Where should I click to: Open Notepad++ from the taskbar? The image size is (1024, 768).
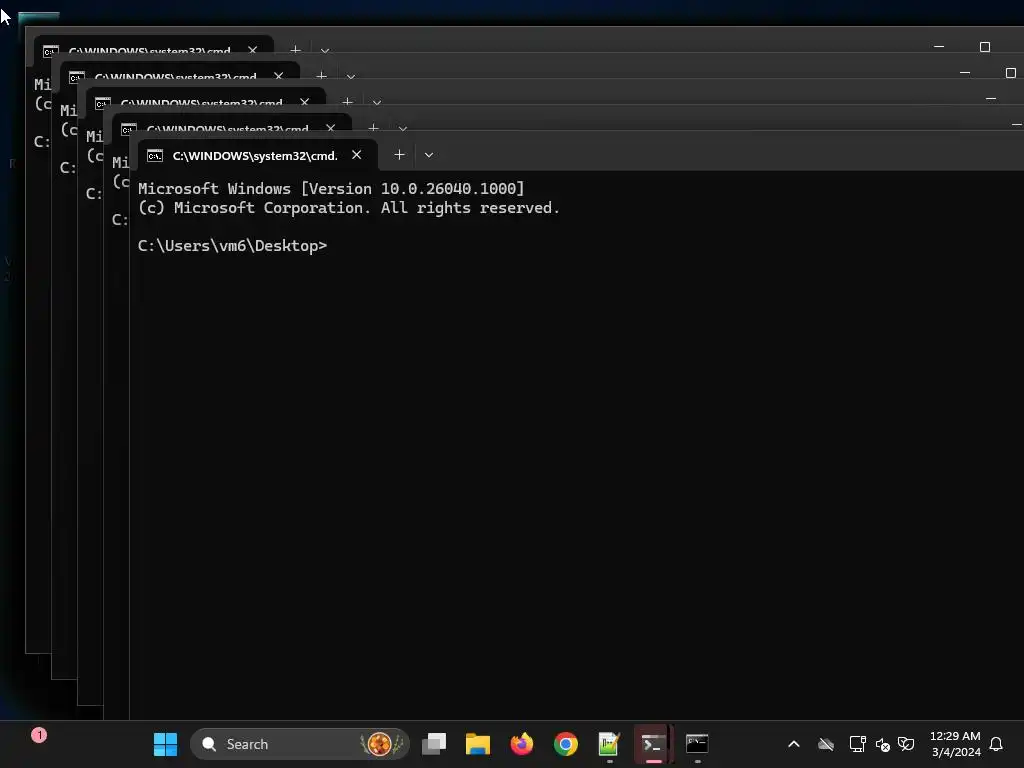click(609, 744)
